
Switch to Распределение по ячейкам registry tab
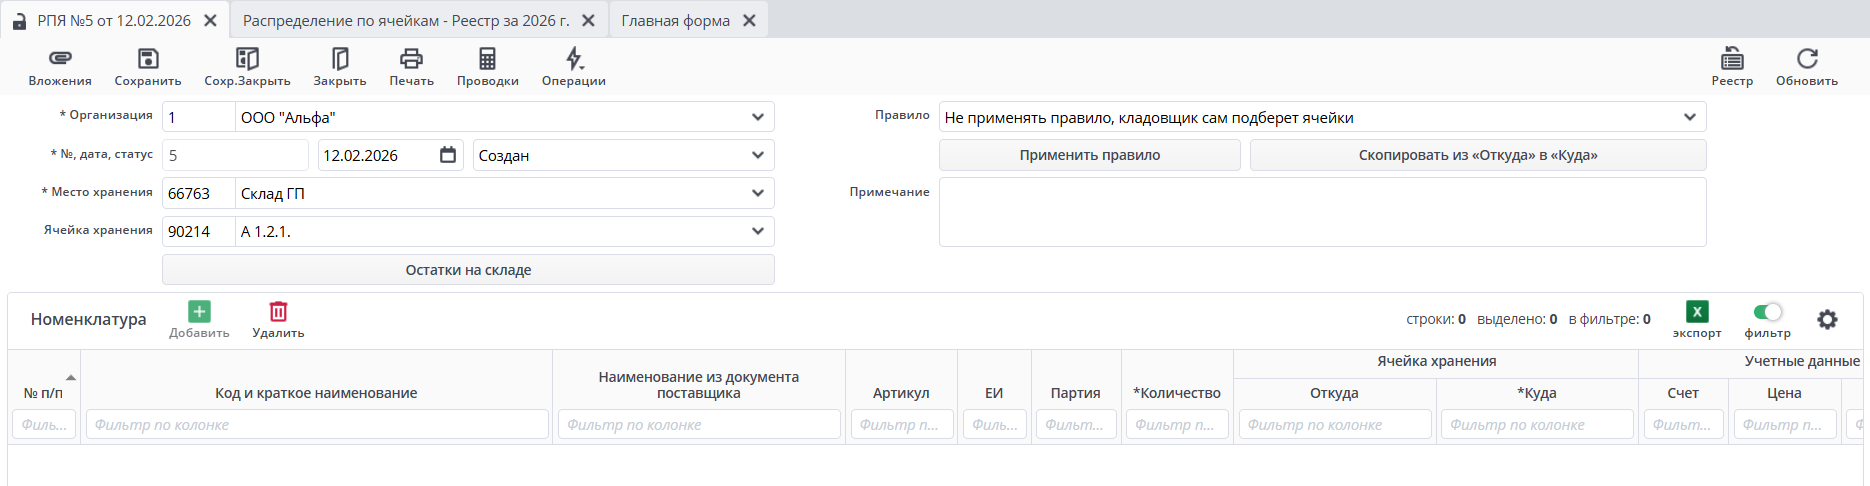(x=406, y=20)
